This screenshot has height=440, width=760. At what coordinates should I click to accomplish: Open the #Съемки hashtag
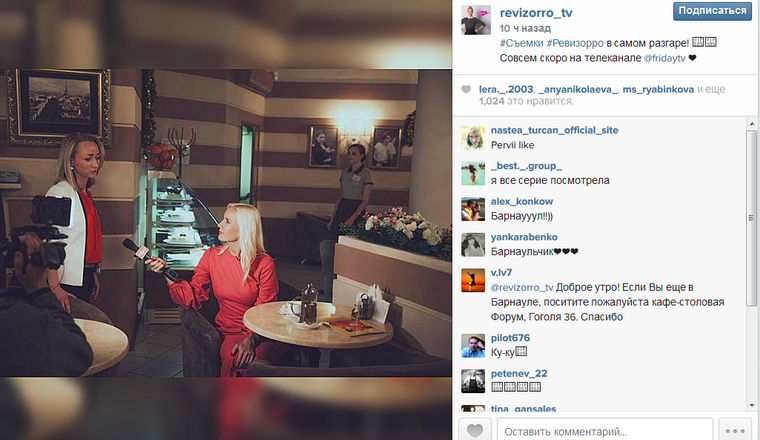point(522,43)
